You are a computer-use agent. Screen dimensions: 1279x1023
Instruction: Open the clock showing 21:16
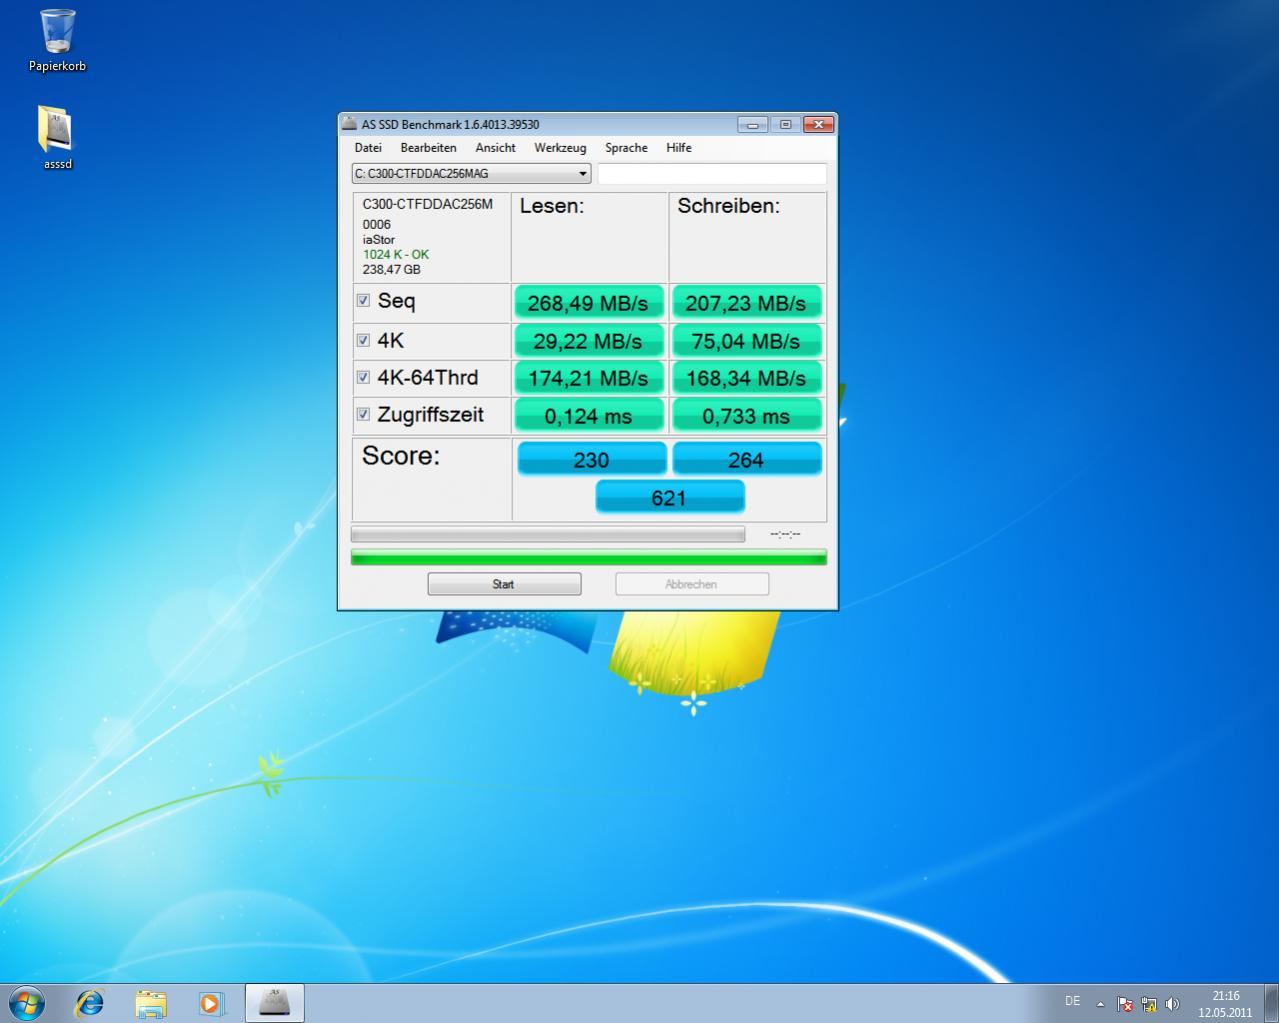(1225, 1003)
